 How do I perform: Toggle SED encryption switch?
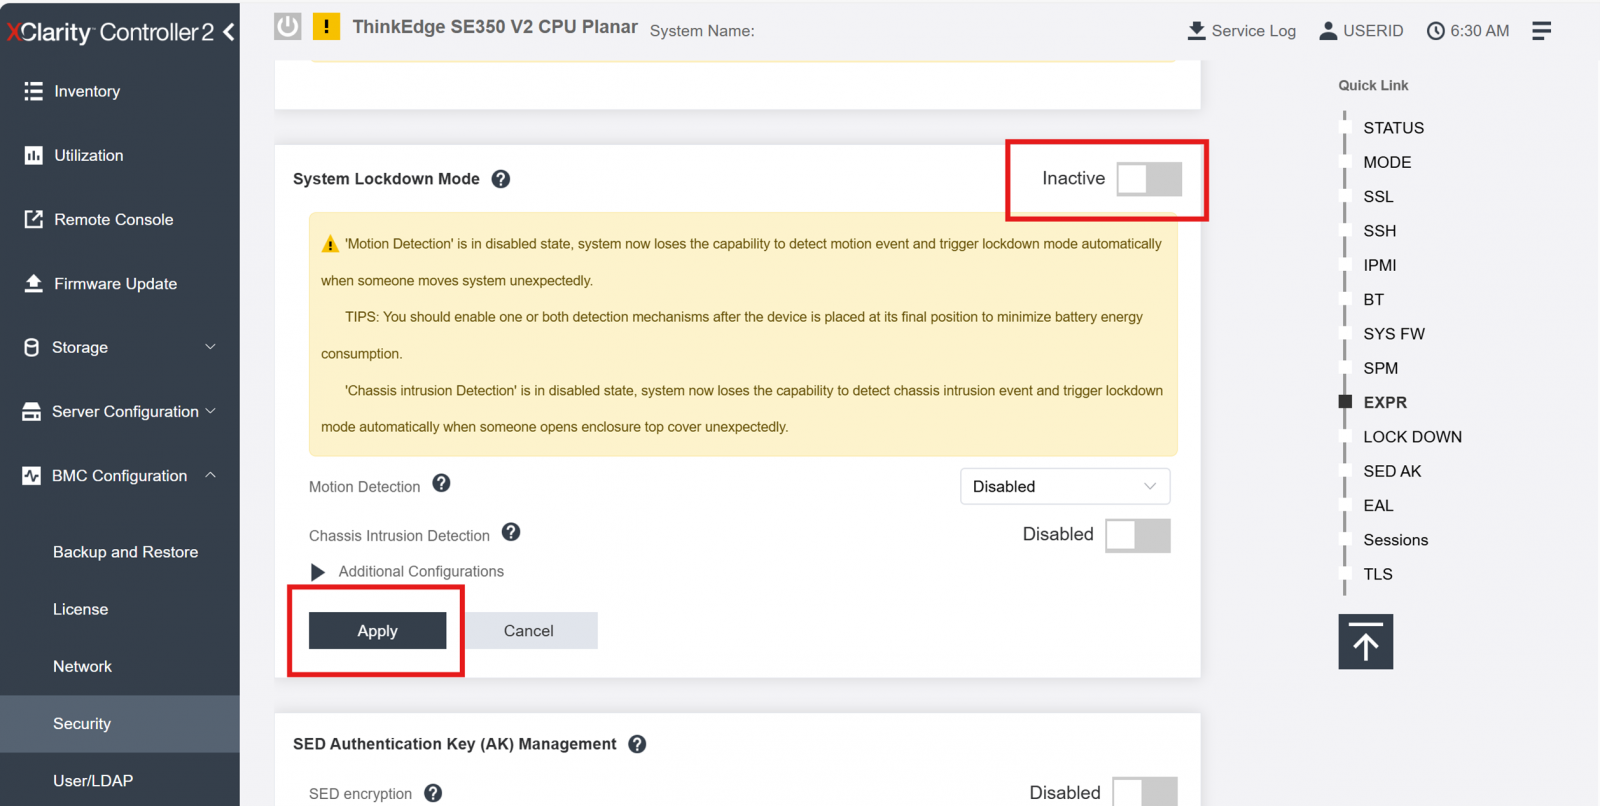tap(1145, 792)
